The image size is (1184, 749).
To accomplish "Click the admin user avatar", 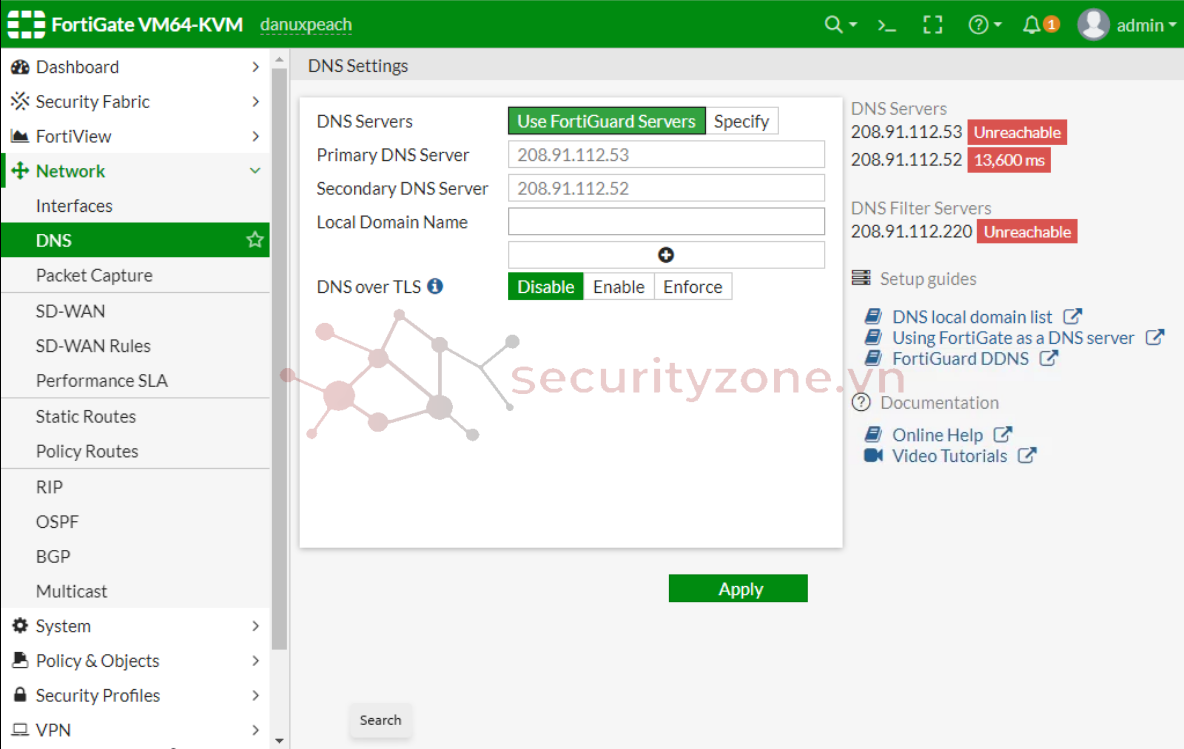I will (1093, 25).
